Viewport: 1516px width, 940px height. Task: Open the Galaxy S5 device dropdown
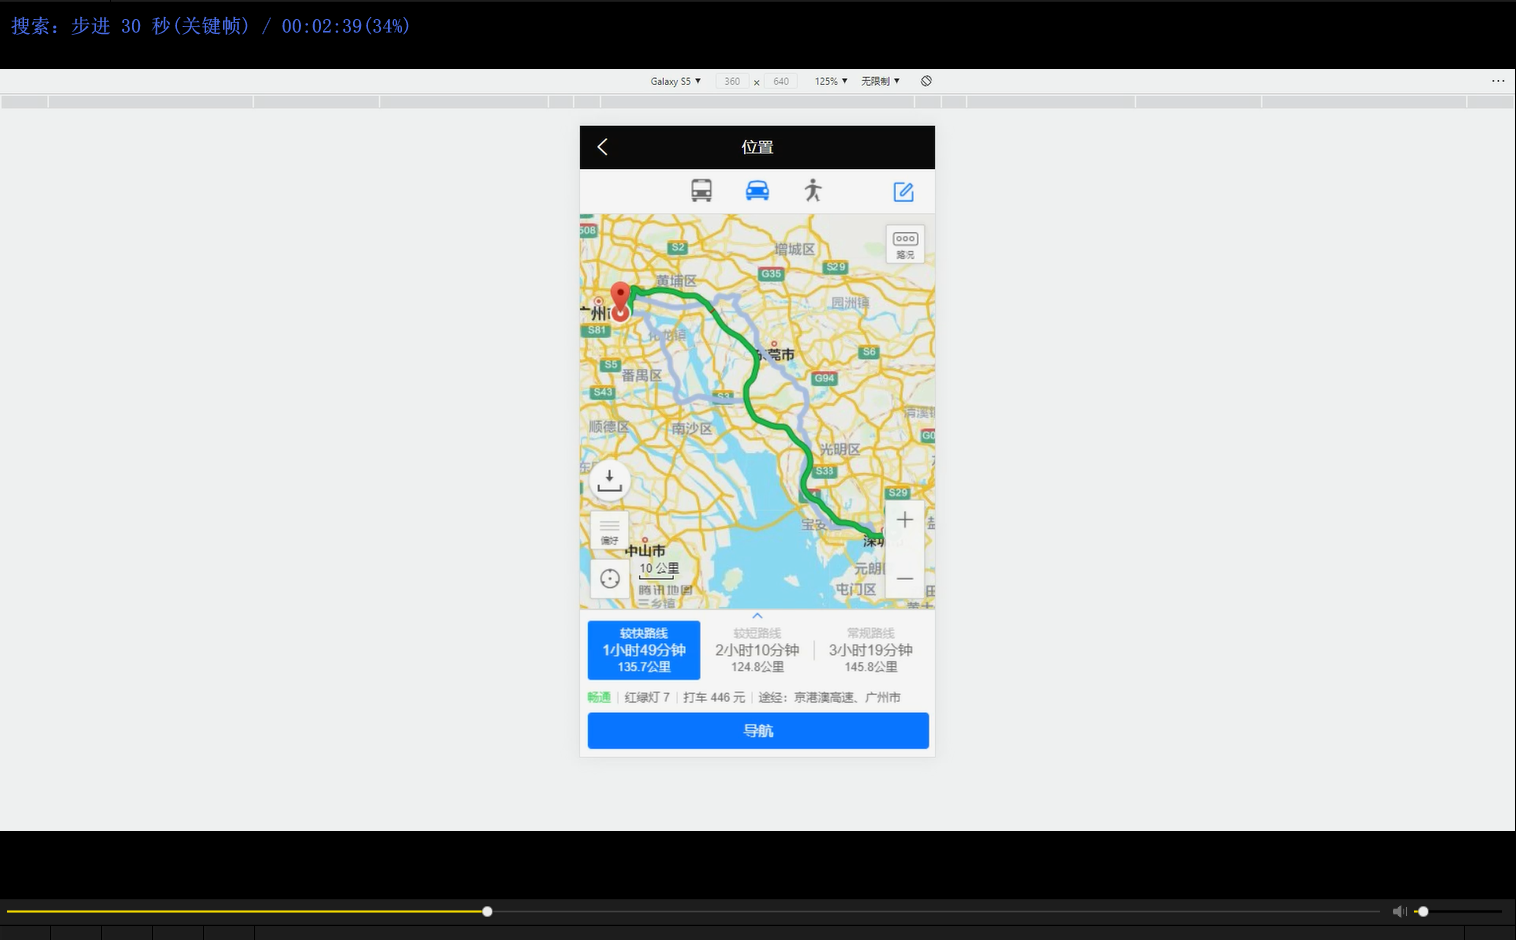pos(676,81)
